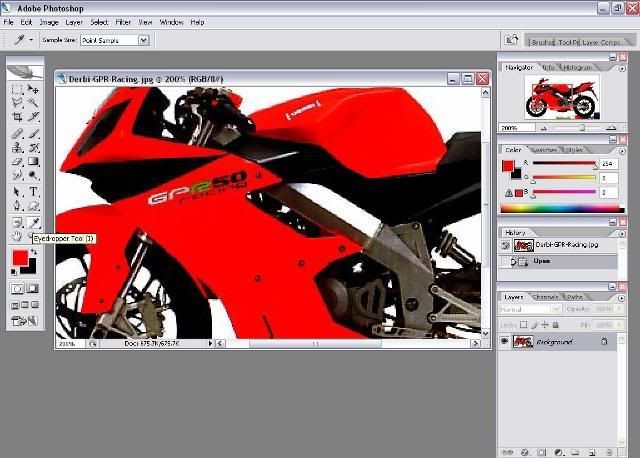Add a layer style from Layers panel

(x=525, y=452)
